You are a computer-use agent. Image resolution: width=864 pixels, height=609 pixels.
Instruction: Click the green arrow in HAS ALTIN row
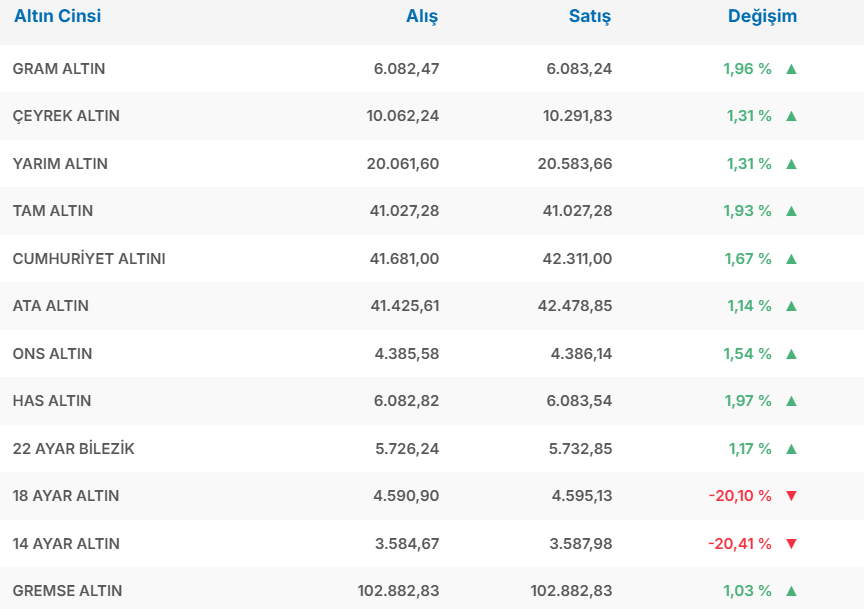point(791,401)
